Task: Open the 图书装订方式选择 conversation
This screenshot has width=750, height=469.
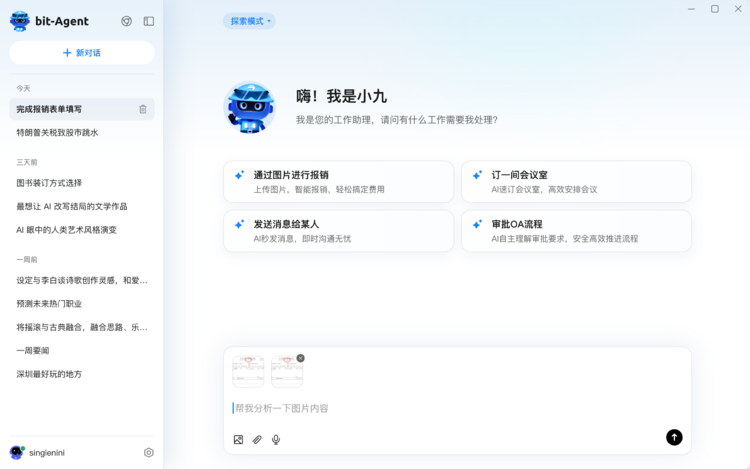Action: coord(50,183)
